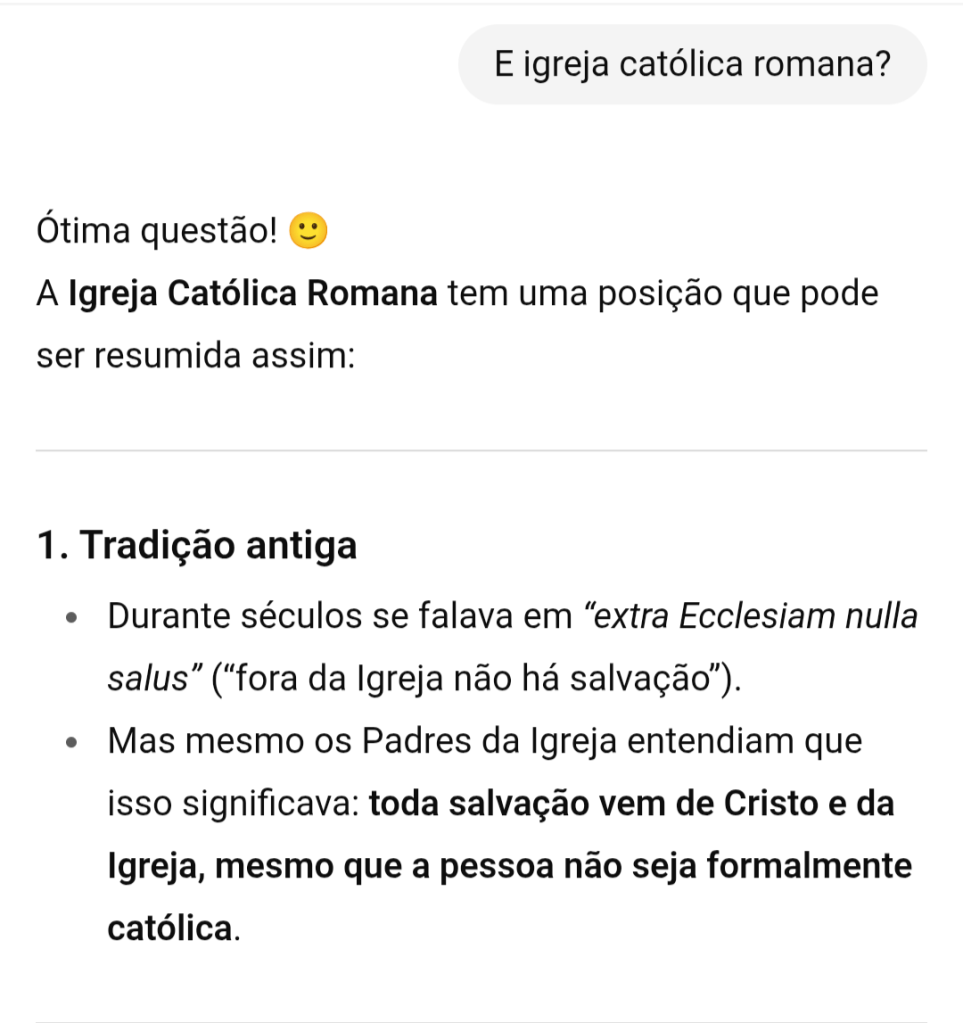963x1023 pixels.
Task: Click the words "tem uma posição que pode"
Action: (x=664, y=295)
